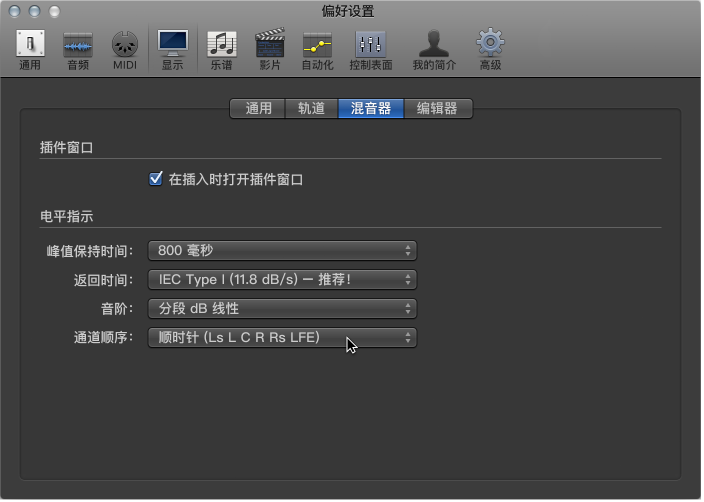Viewport: 704px width, 502px height.
Task: Open the 通道顺序 顺时针 dropdown
Action: coord(282,338)
